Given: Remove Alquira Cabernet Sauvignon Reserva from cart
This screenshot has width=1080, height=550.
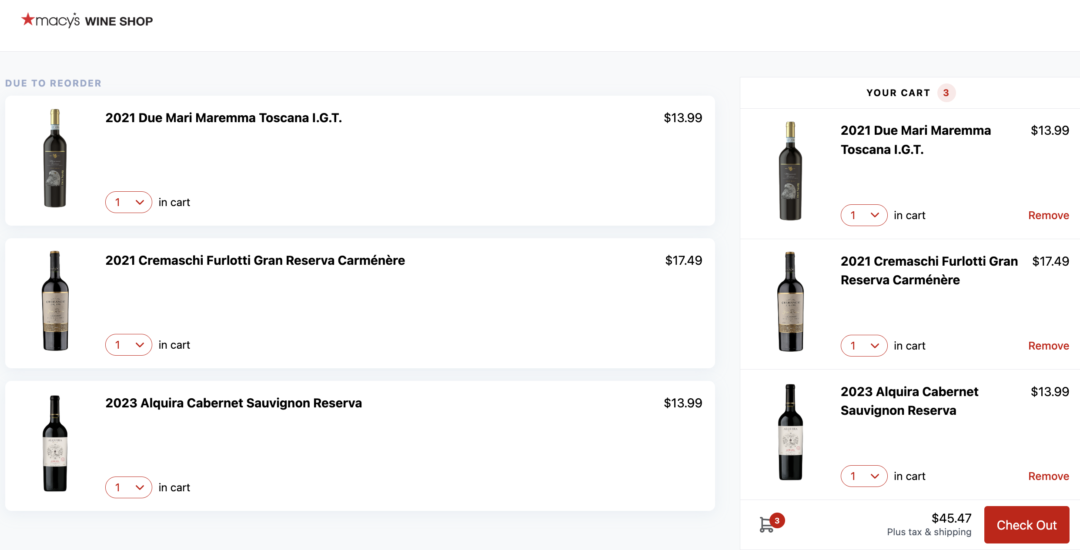Looking at the screenshot, I should coord(1048,476).
